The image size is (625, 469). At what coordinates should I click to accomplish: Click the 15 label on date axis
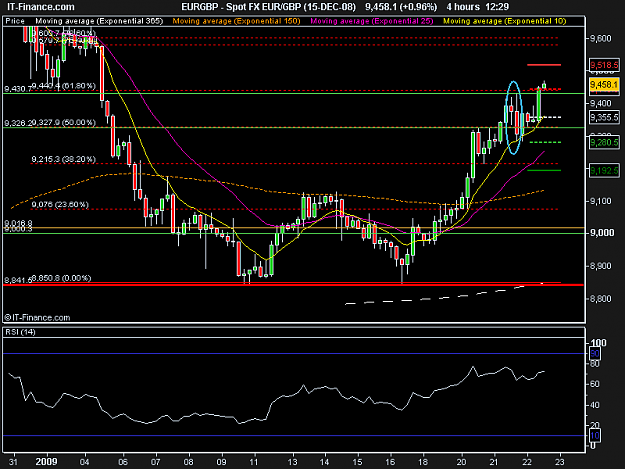(358, 462)
